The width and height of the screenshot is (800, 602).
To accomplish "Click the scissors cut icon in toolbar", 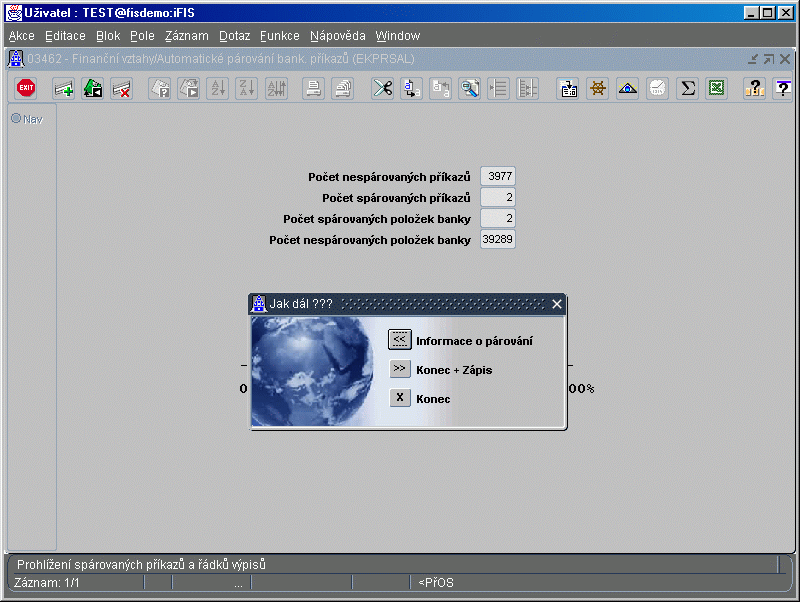I will pyautogui.click(x=382, y=88).
